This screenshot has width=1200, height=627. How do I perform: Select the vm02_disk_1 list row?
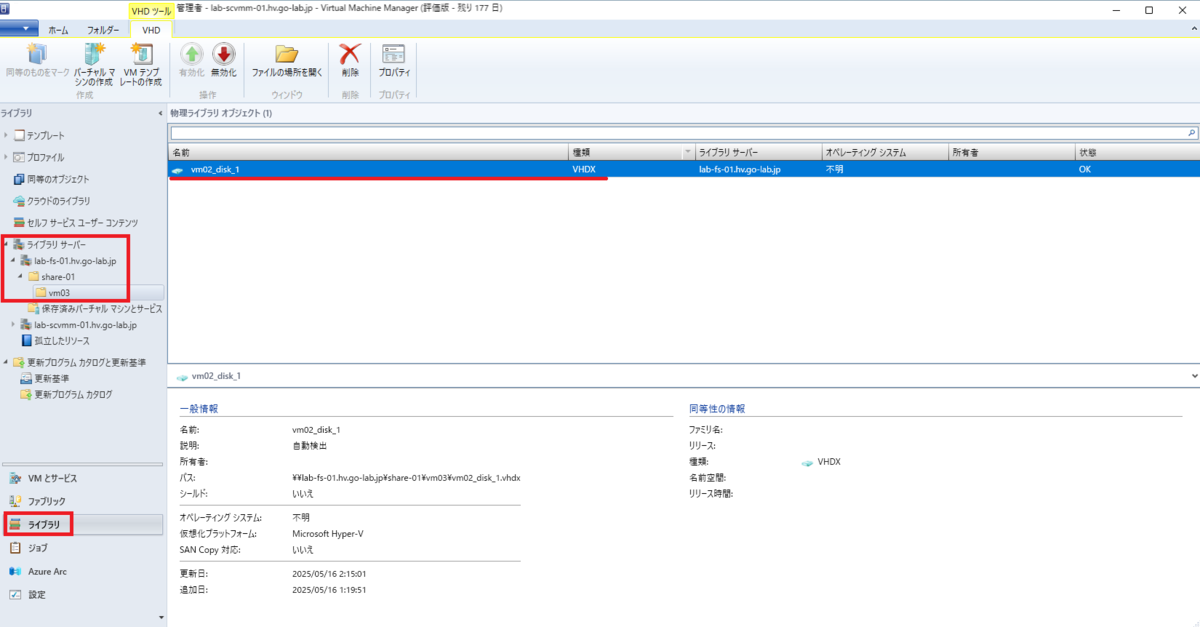point(684,169)
